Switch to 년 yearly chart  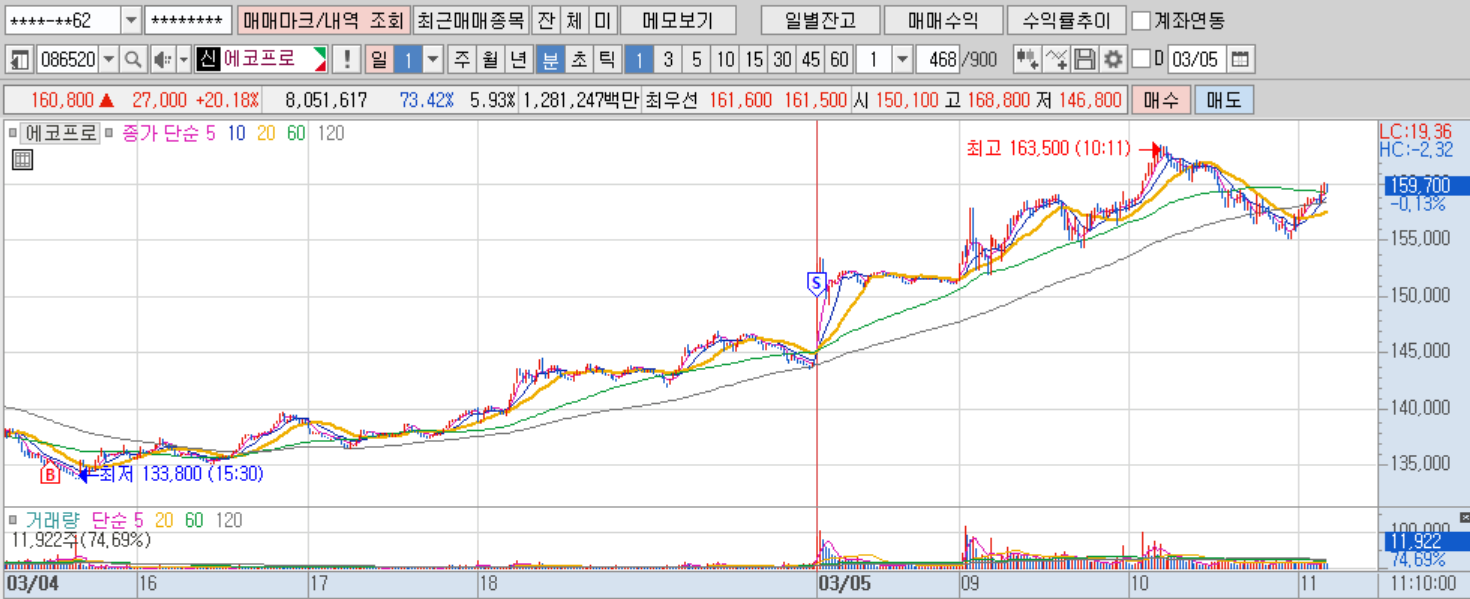tap(518, 60)
